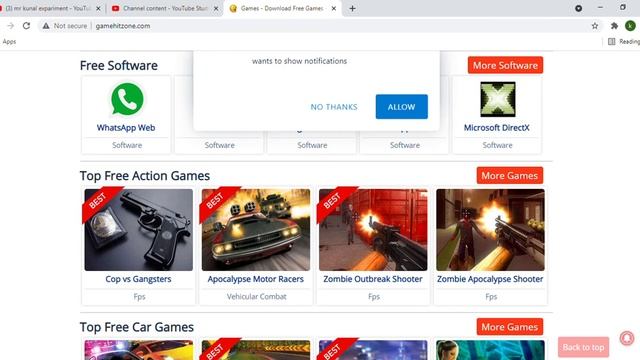Open Cop vs Gangsters title link
This screenshot has width=640, height=360.
[x=138, y=279]
